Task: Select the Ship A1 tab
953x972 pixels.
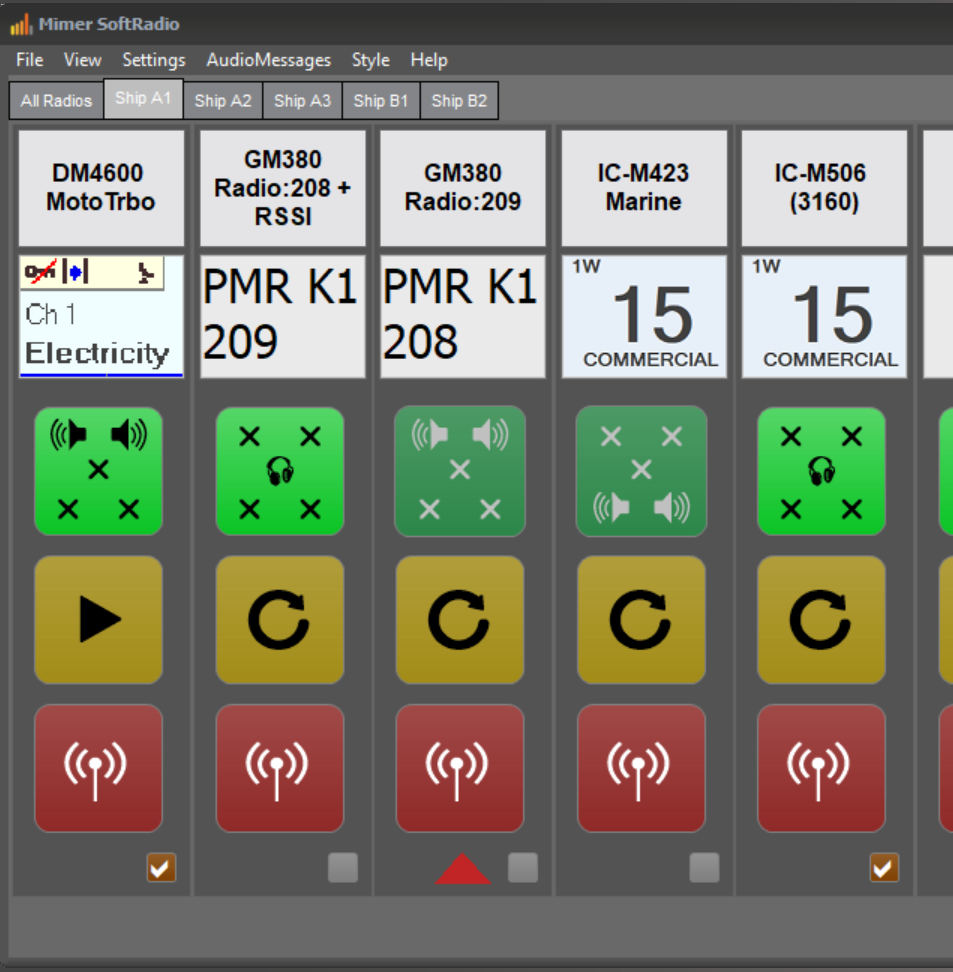Action: point(143,98)
